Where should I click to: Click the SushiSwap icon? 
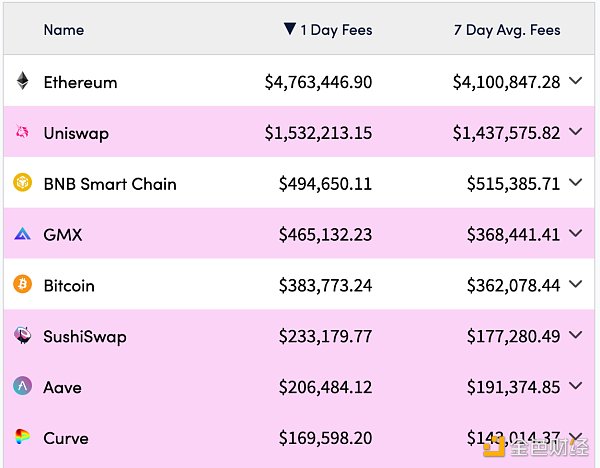click(22, 336)
